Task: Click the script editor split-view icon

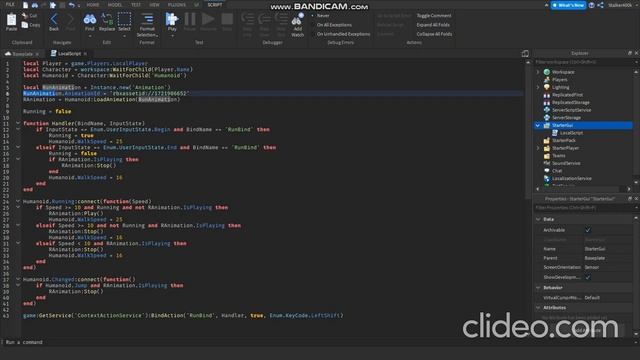Action: 525,53
